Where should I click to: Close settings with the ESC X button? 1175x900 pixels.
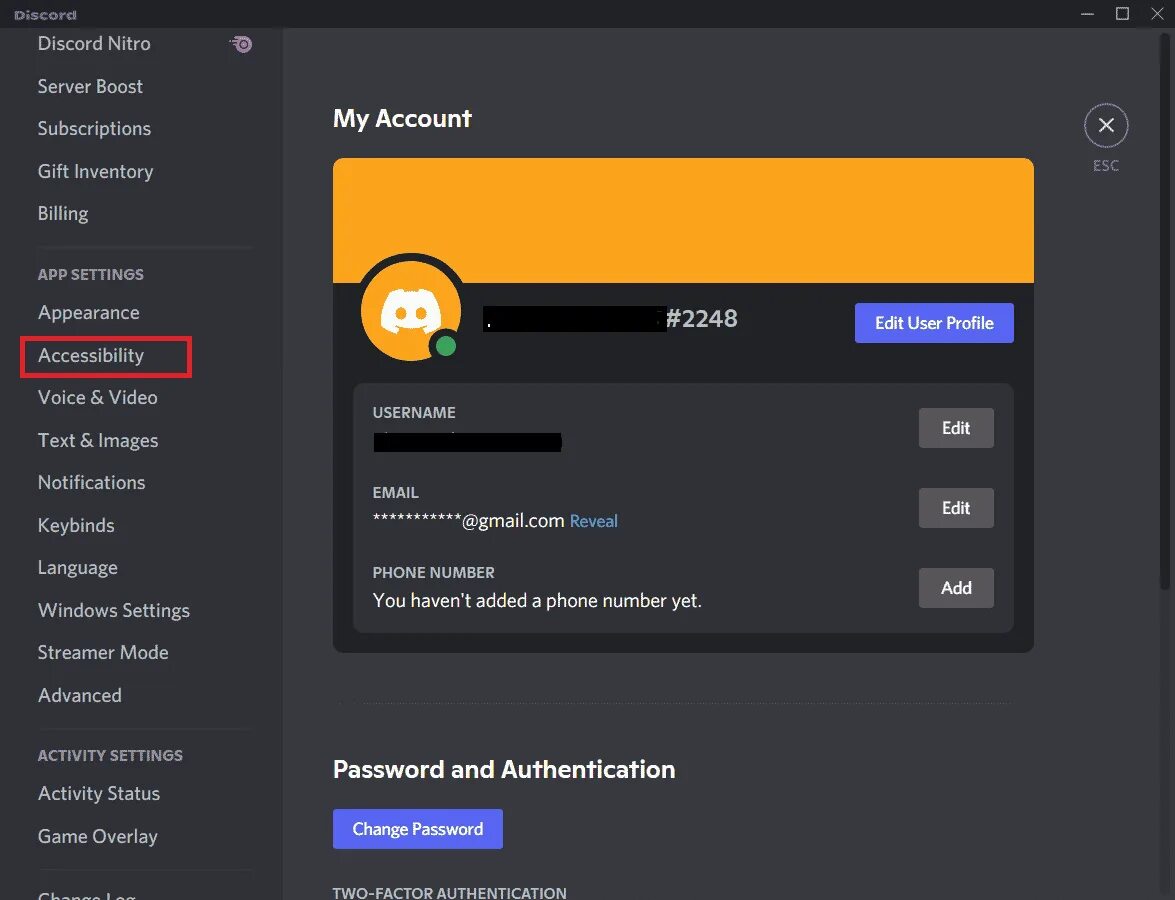click(x=1105, y=125)
